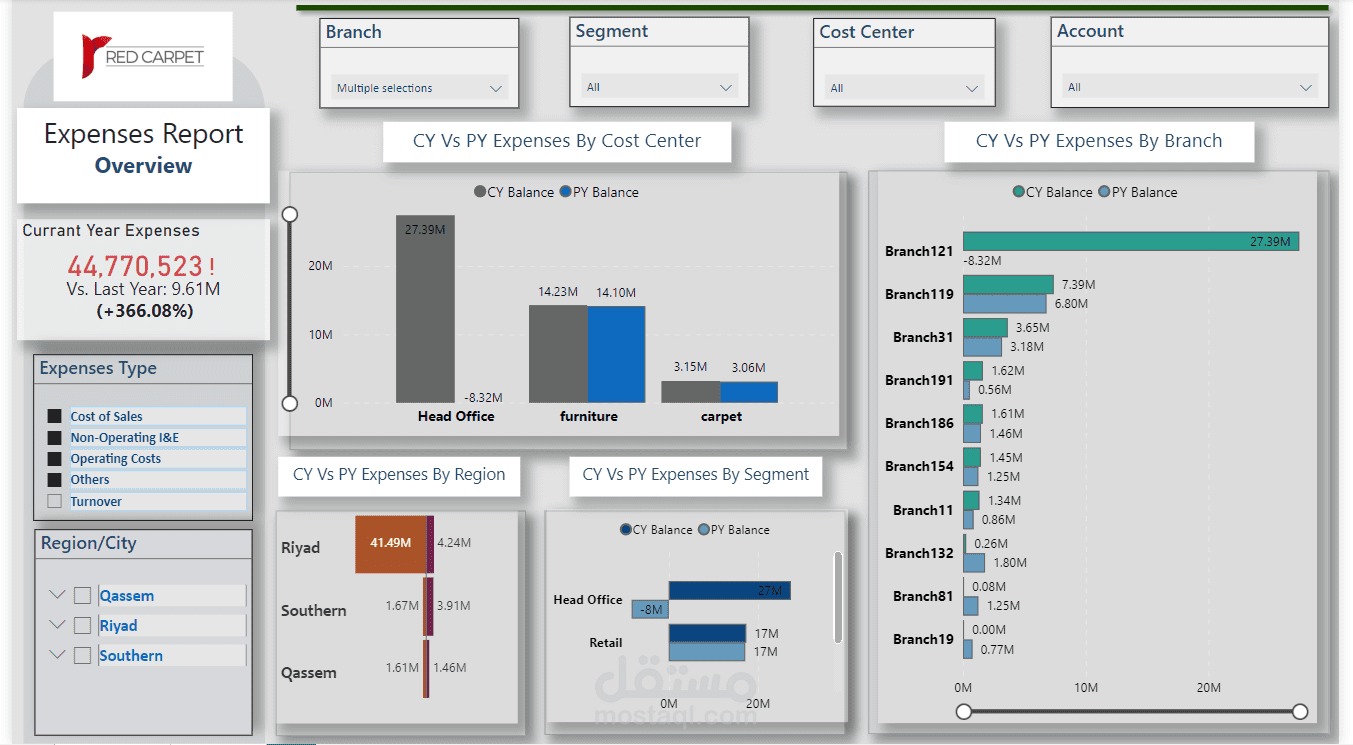Screen dimensions: 1353x745
Task: Toggle the Non-Operating I&E checkbox
Action: pos(54,437)
